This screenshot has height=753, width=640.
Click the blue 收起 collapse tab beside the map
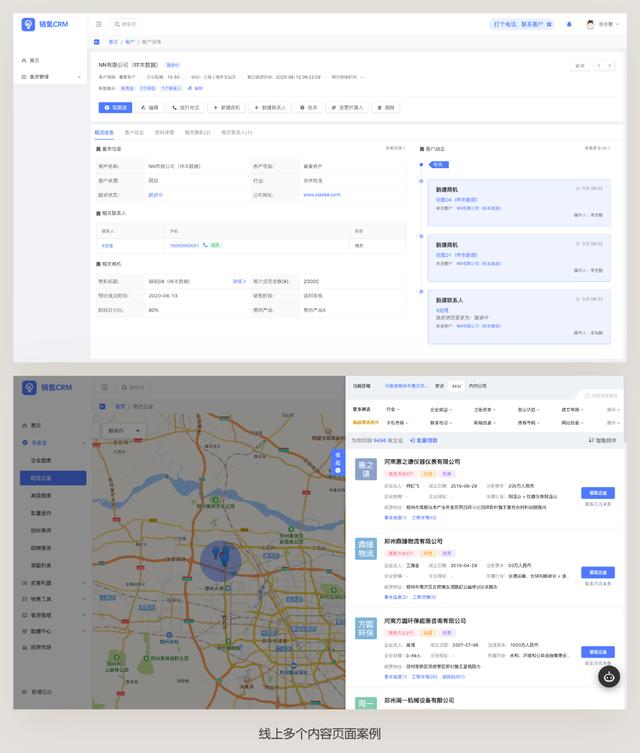click(x=338, y=462)
